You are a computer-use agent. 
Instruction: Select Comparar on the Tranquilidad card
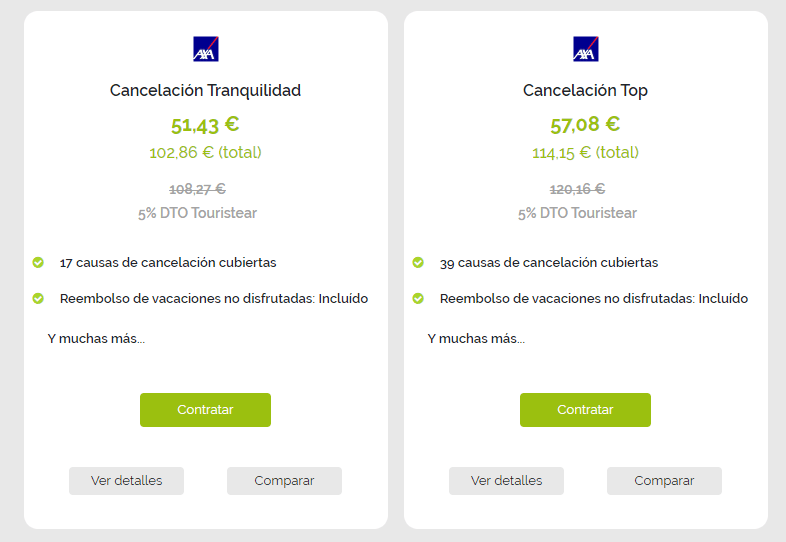point(284,481)
